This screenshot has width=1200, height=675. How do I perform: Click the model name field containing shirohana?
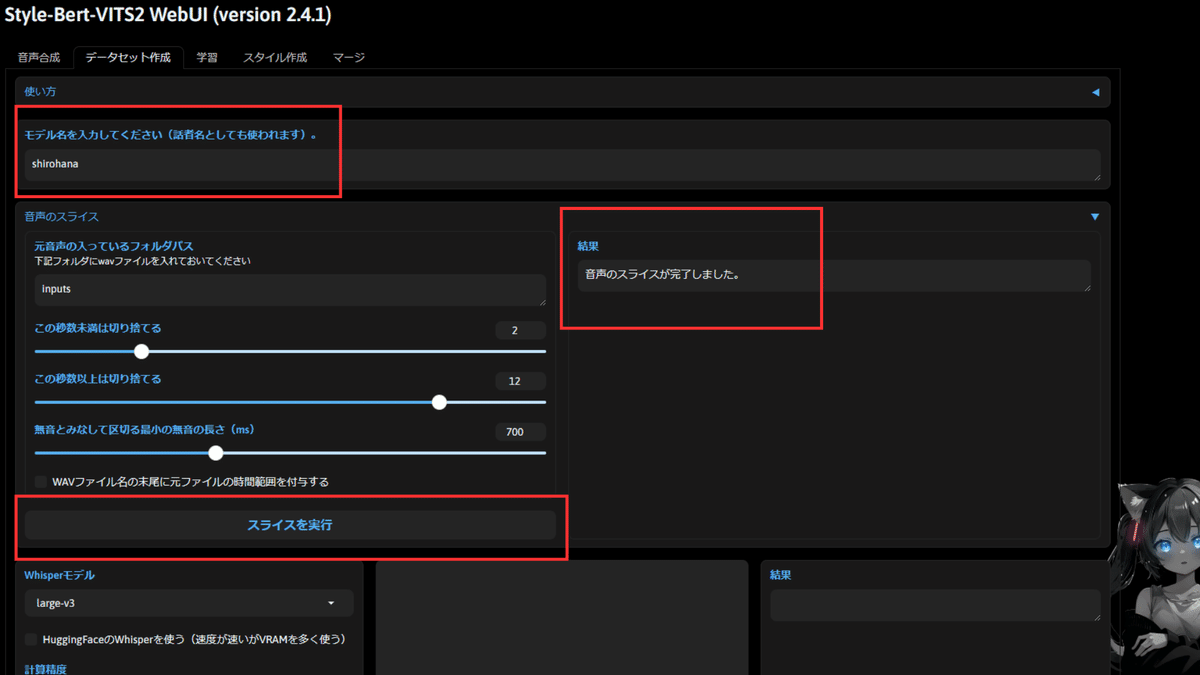(562, 165)
